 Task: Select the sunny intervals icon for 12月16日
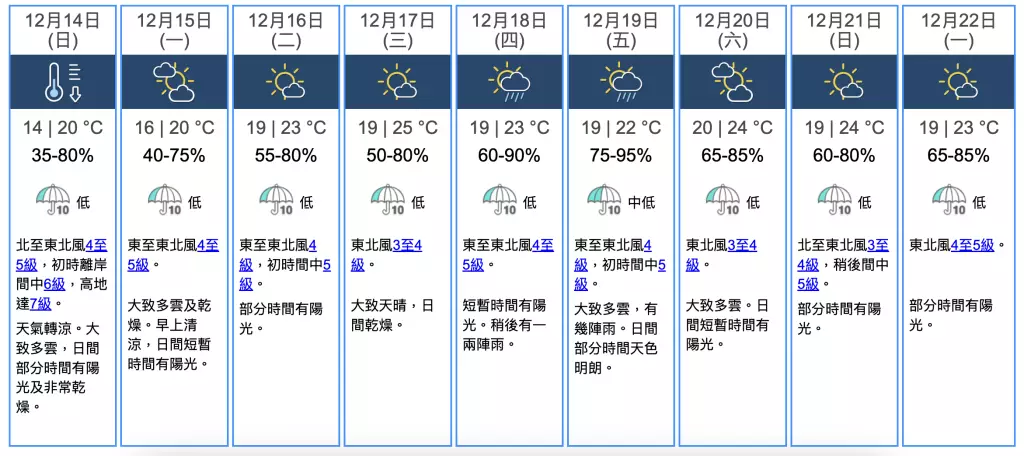point(286,82)
